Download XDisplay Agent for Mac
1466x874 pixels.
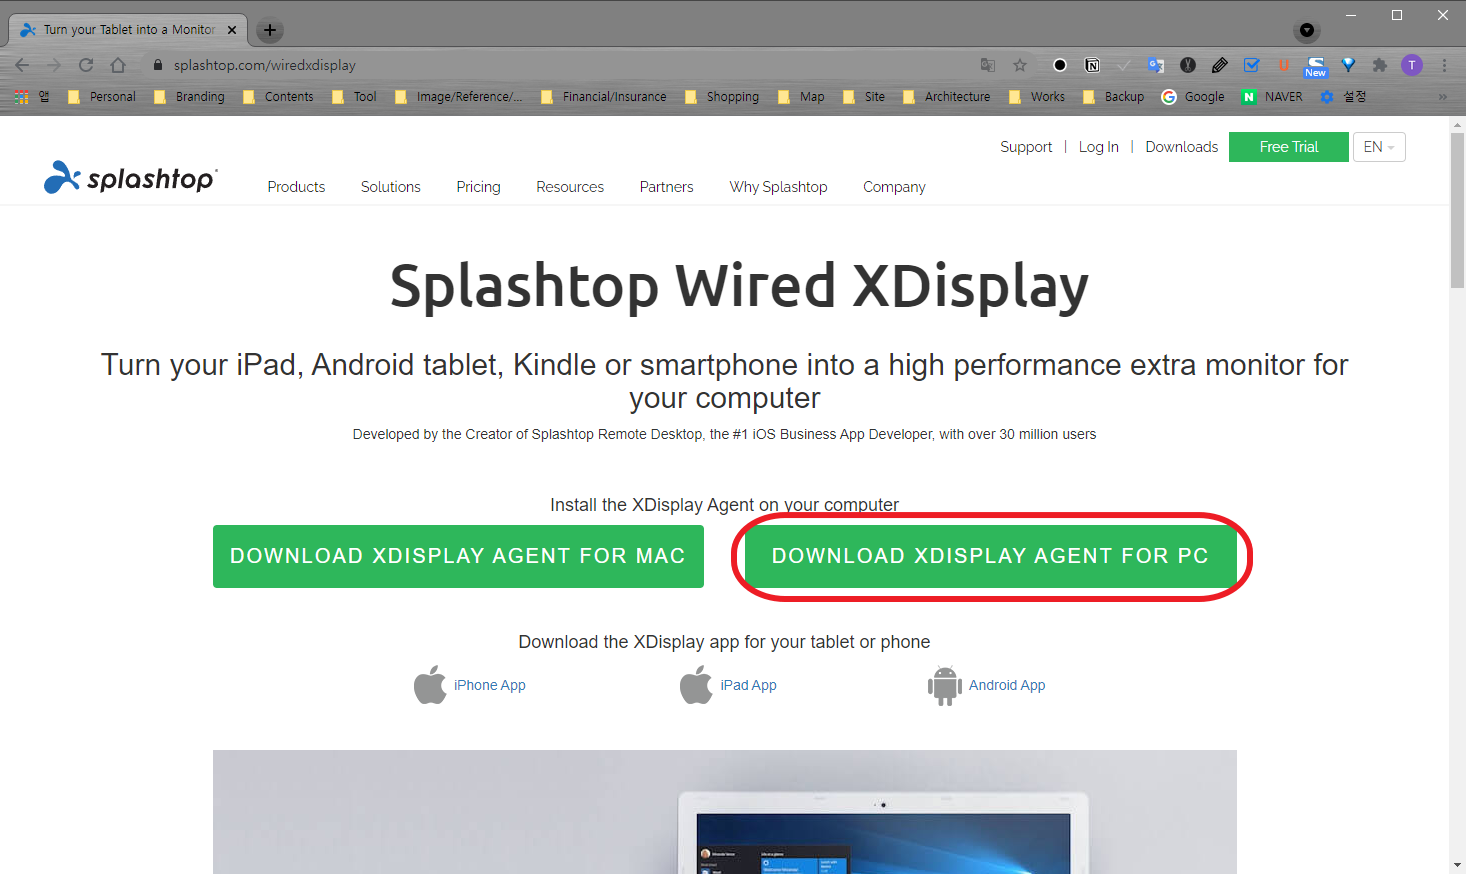click(x=458, y=556)
